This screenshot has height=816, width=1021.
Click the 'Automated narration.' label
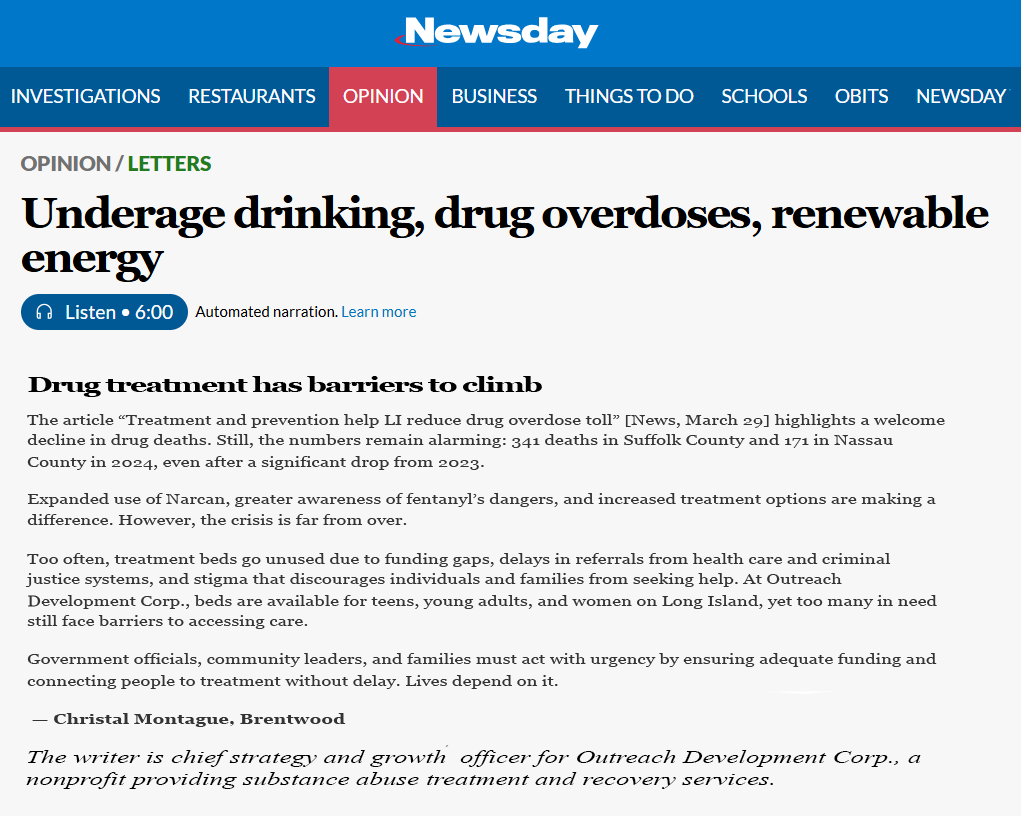pyautogui.click(x=266, y=312)
